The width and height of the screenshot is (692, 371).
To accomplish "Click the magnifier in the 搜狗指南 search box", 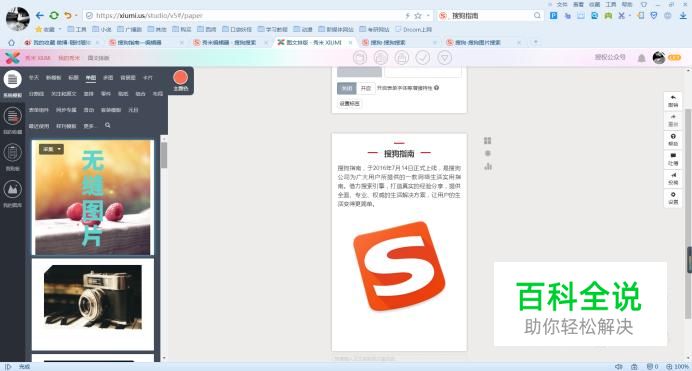I will tap(537, 15).
